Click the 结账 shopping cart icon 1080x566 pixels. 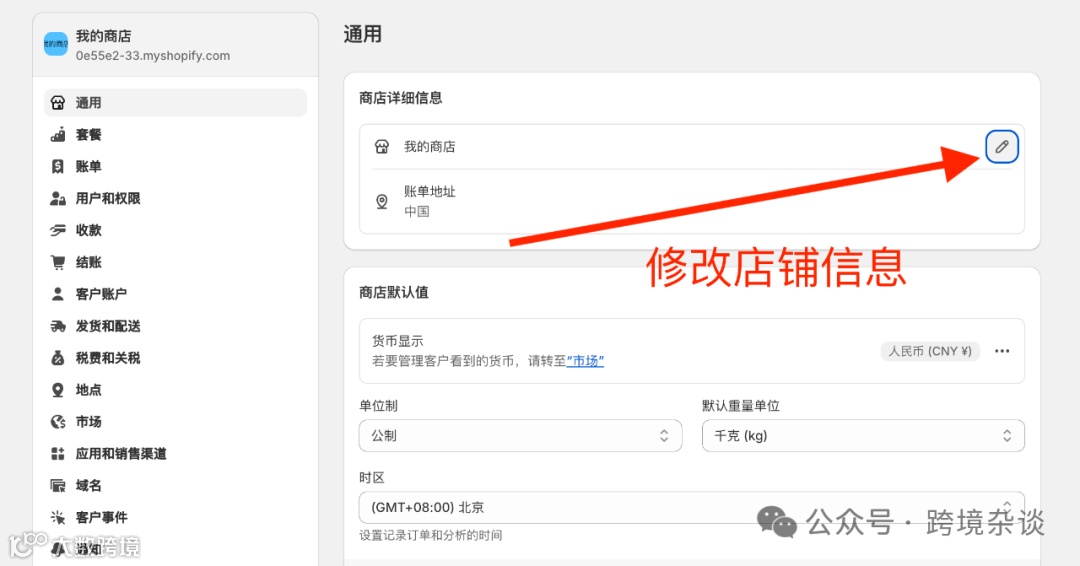point(58,262)
